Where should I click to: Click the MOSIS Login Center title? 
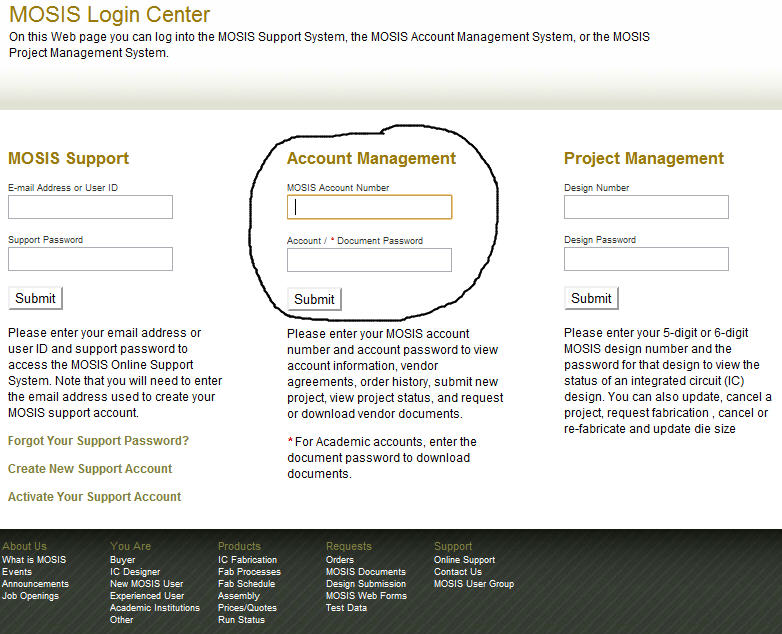click(x=110, y=14)
